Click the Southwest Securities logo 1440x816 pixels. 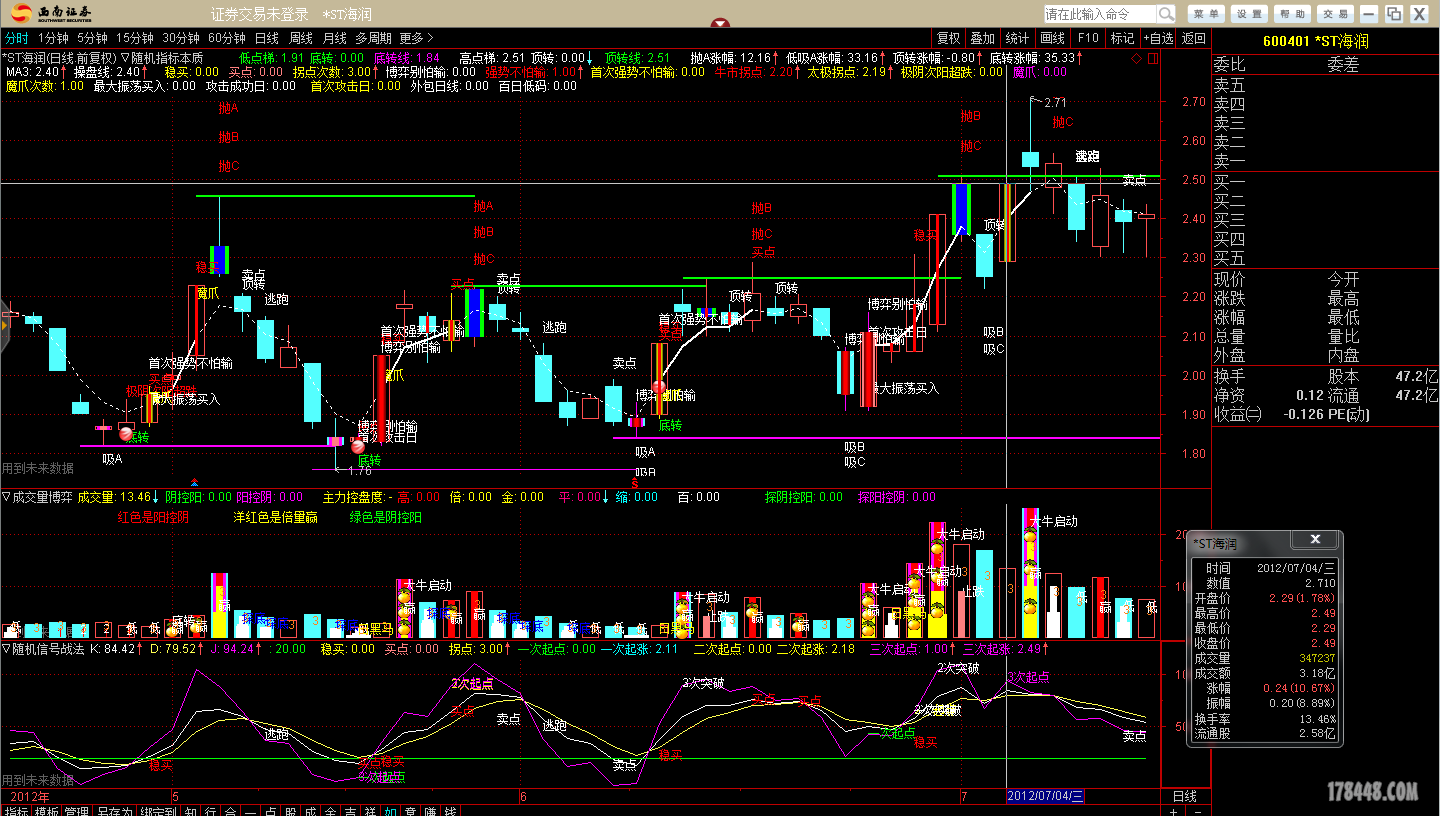(52, 13)
